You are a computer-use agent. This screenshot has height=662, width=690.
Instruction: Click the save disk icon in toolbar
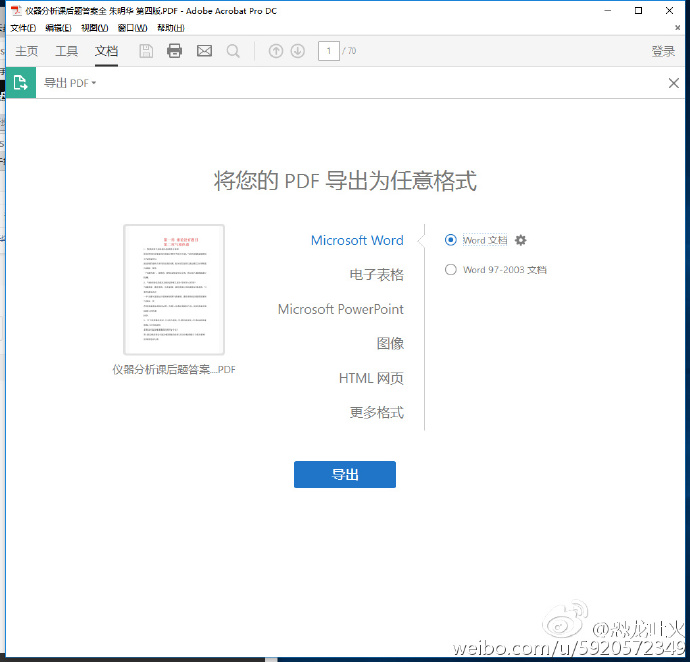[x=146, y=51]
